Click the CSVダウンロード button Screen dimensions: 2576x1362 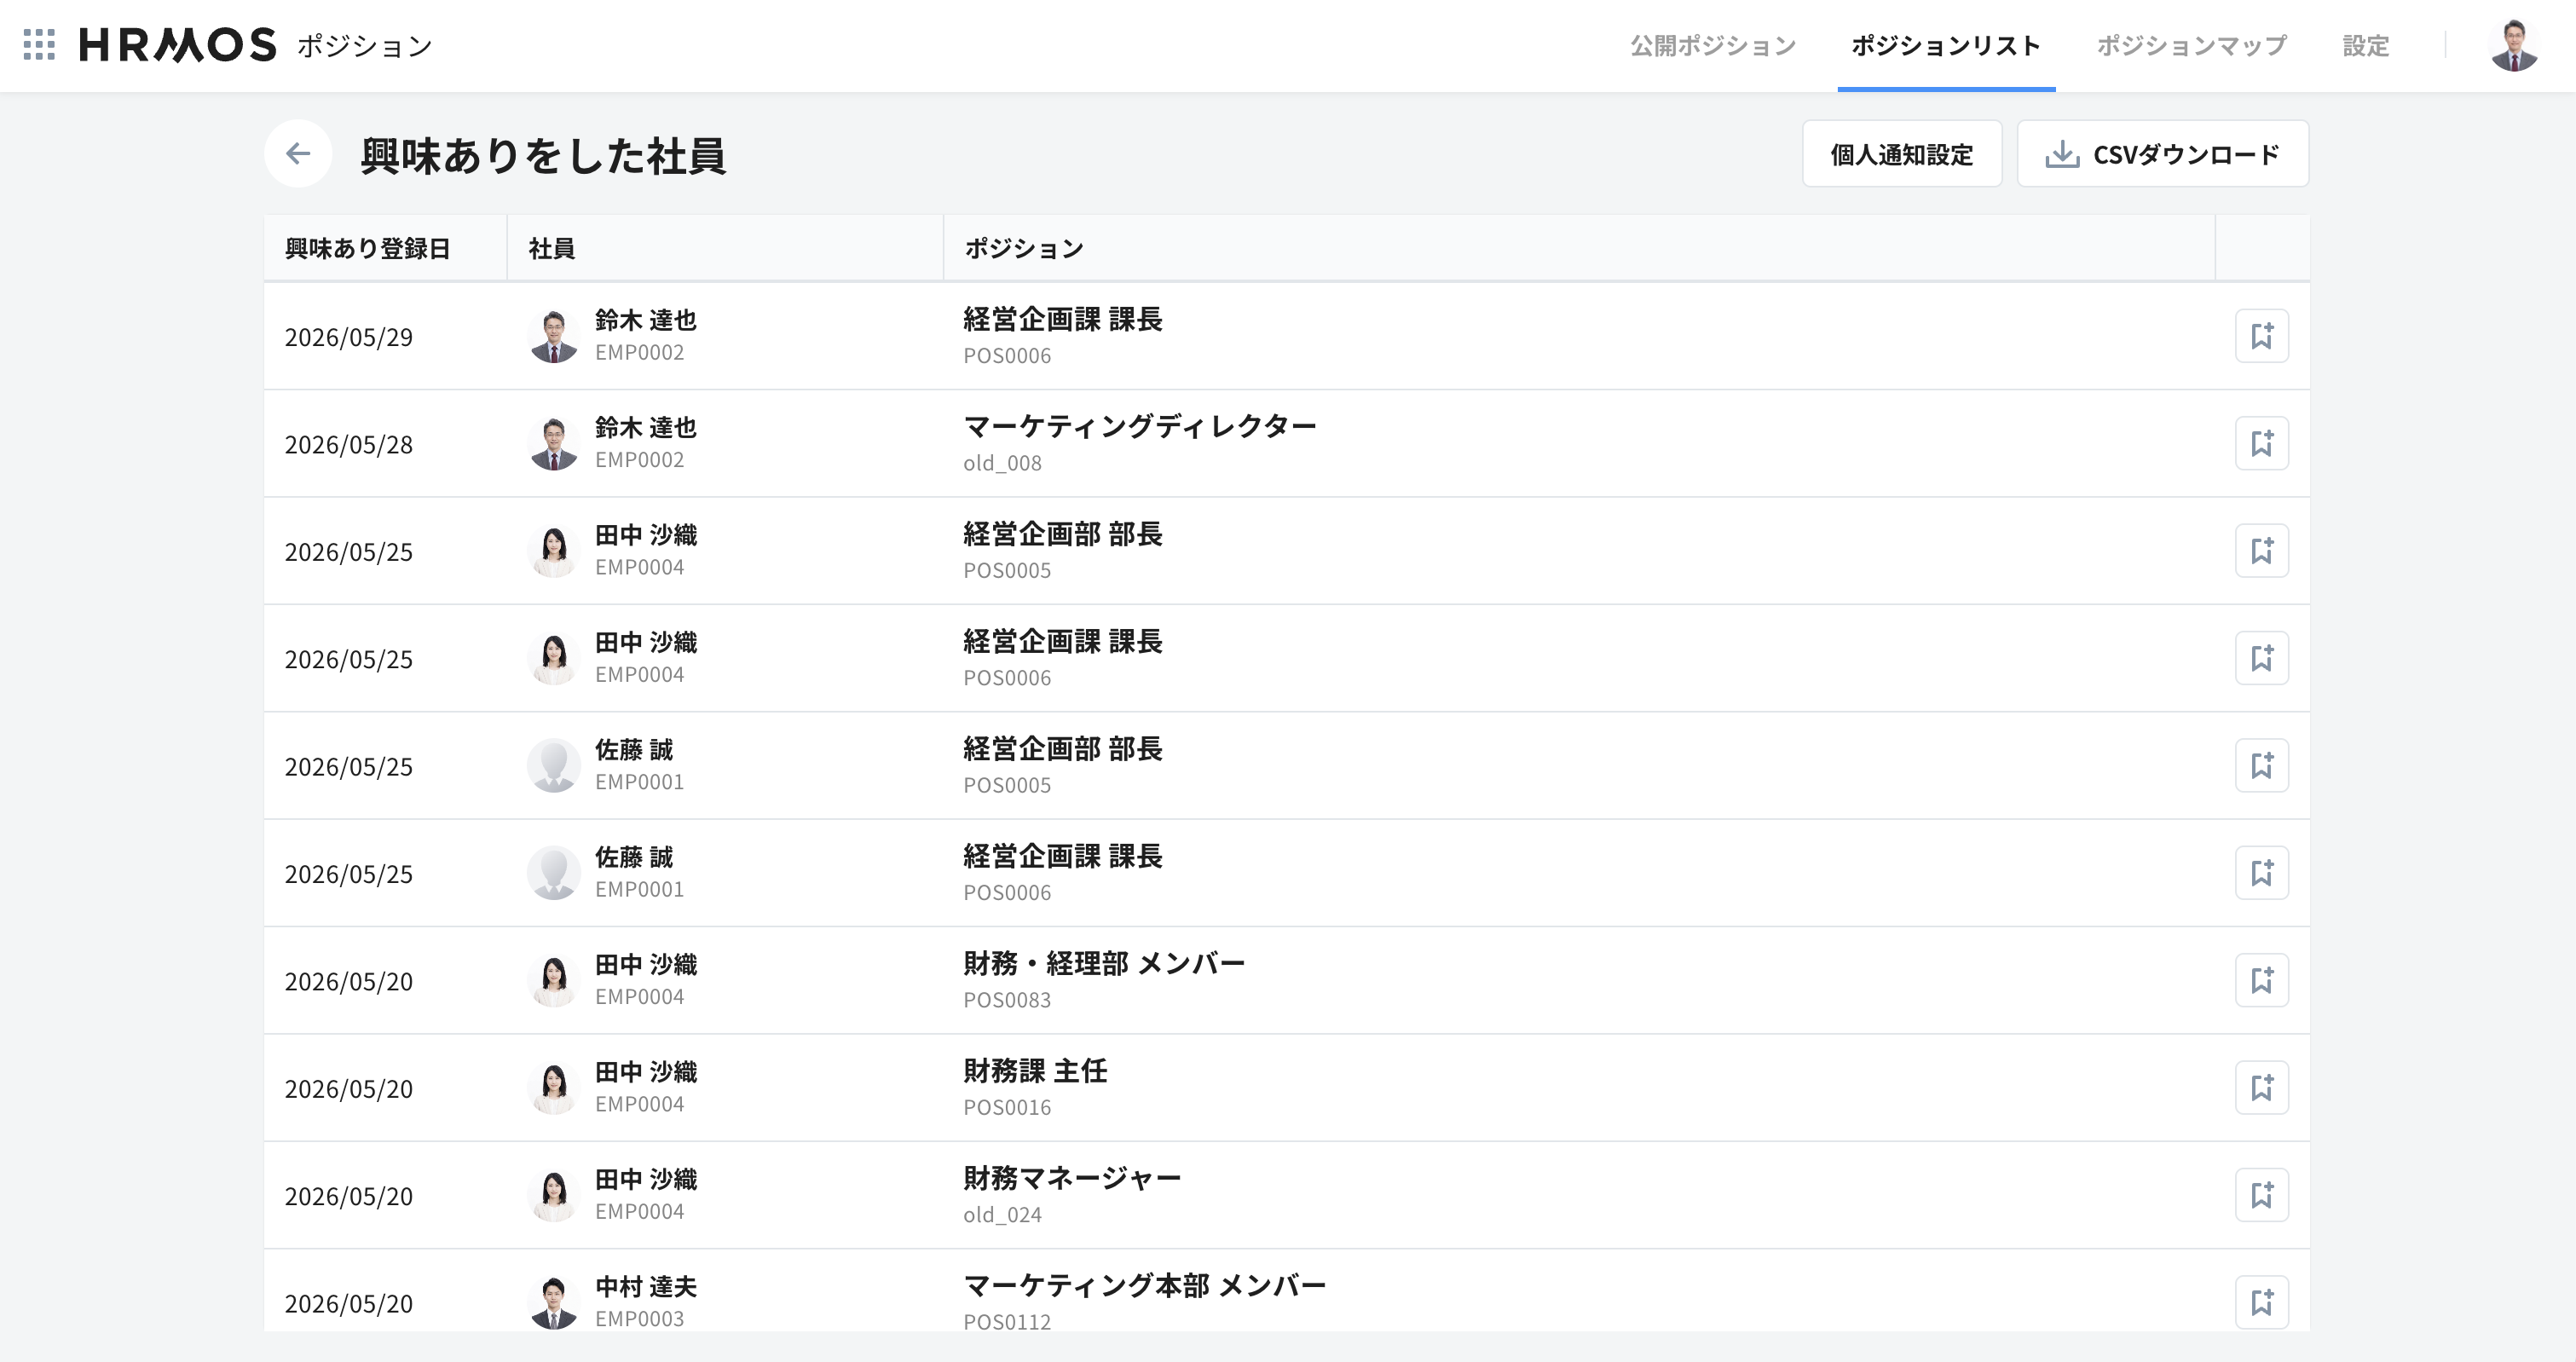pos(2163,154)
